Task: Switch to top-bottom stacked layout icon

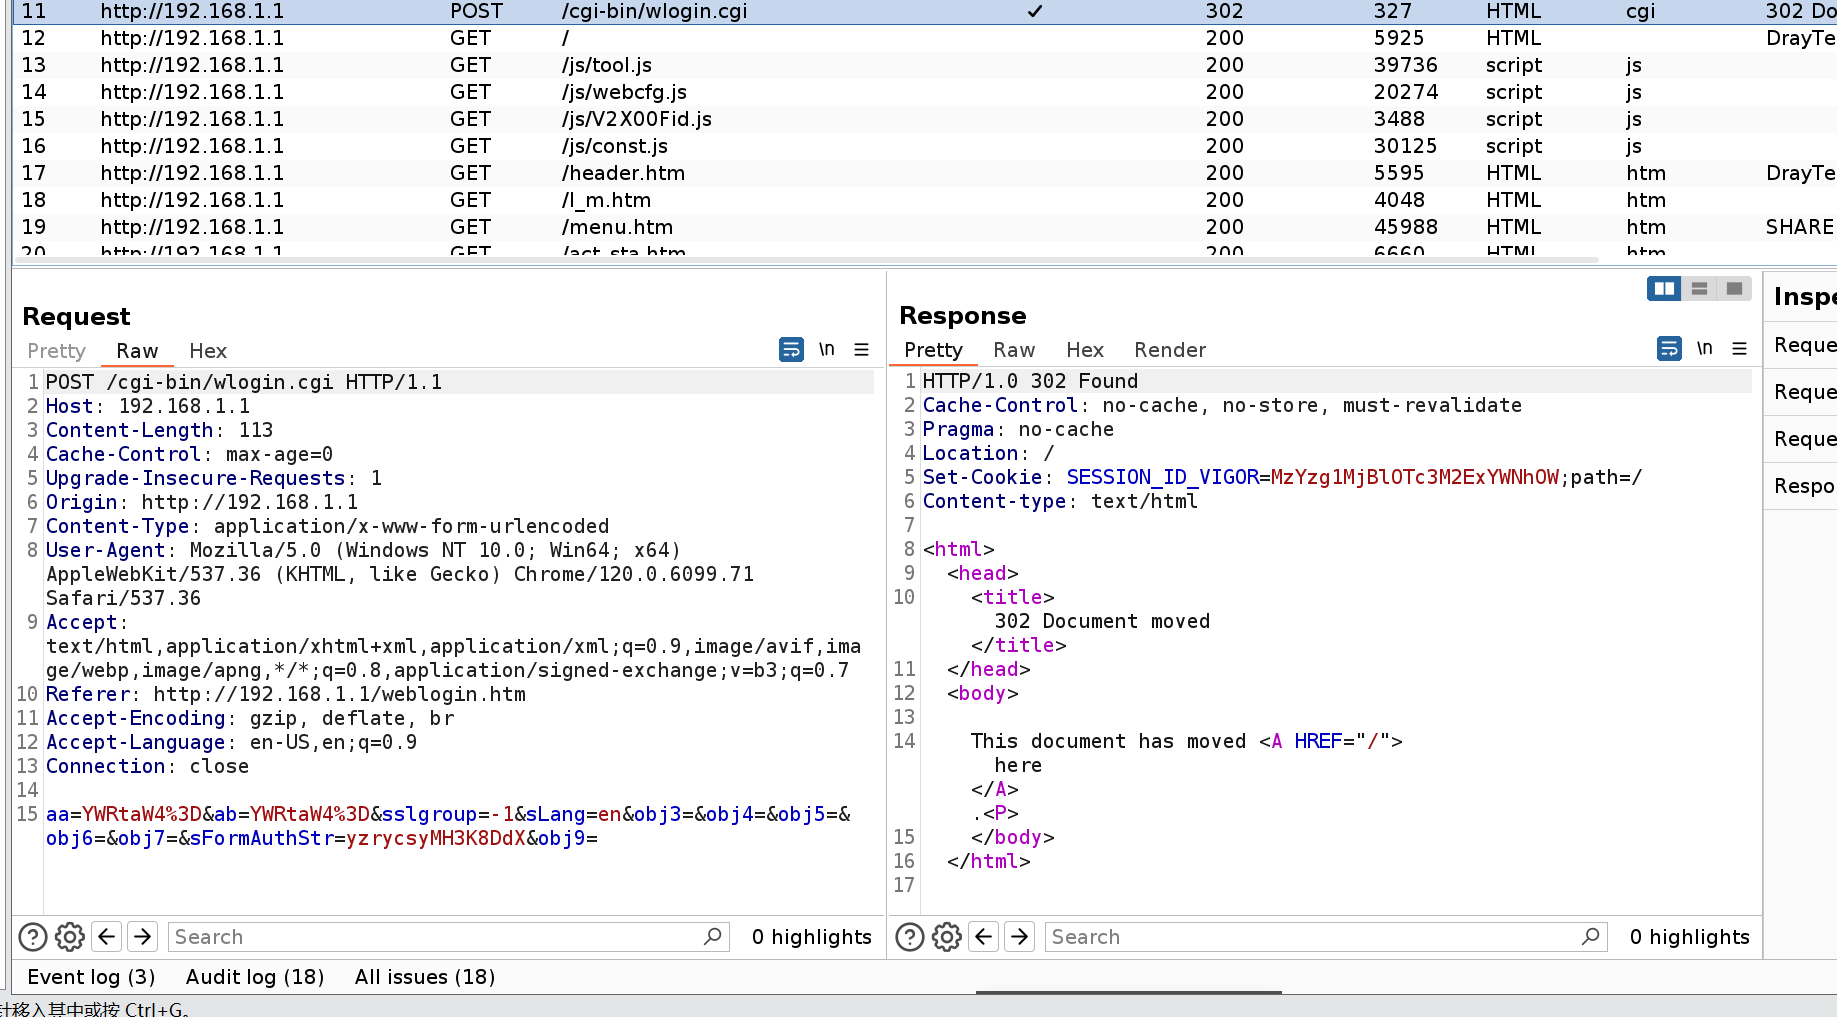Action: click(x=1699, y=289)
